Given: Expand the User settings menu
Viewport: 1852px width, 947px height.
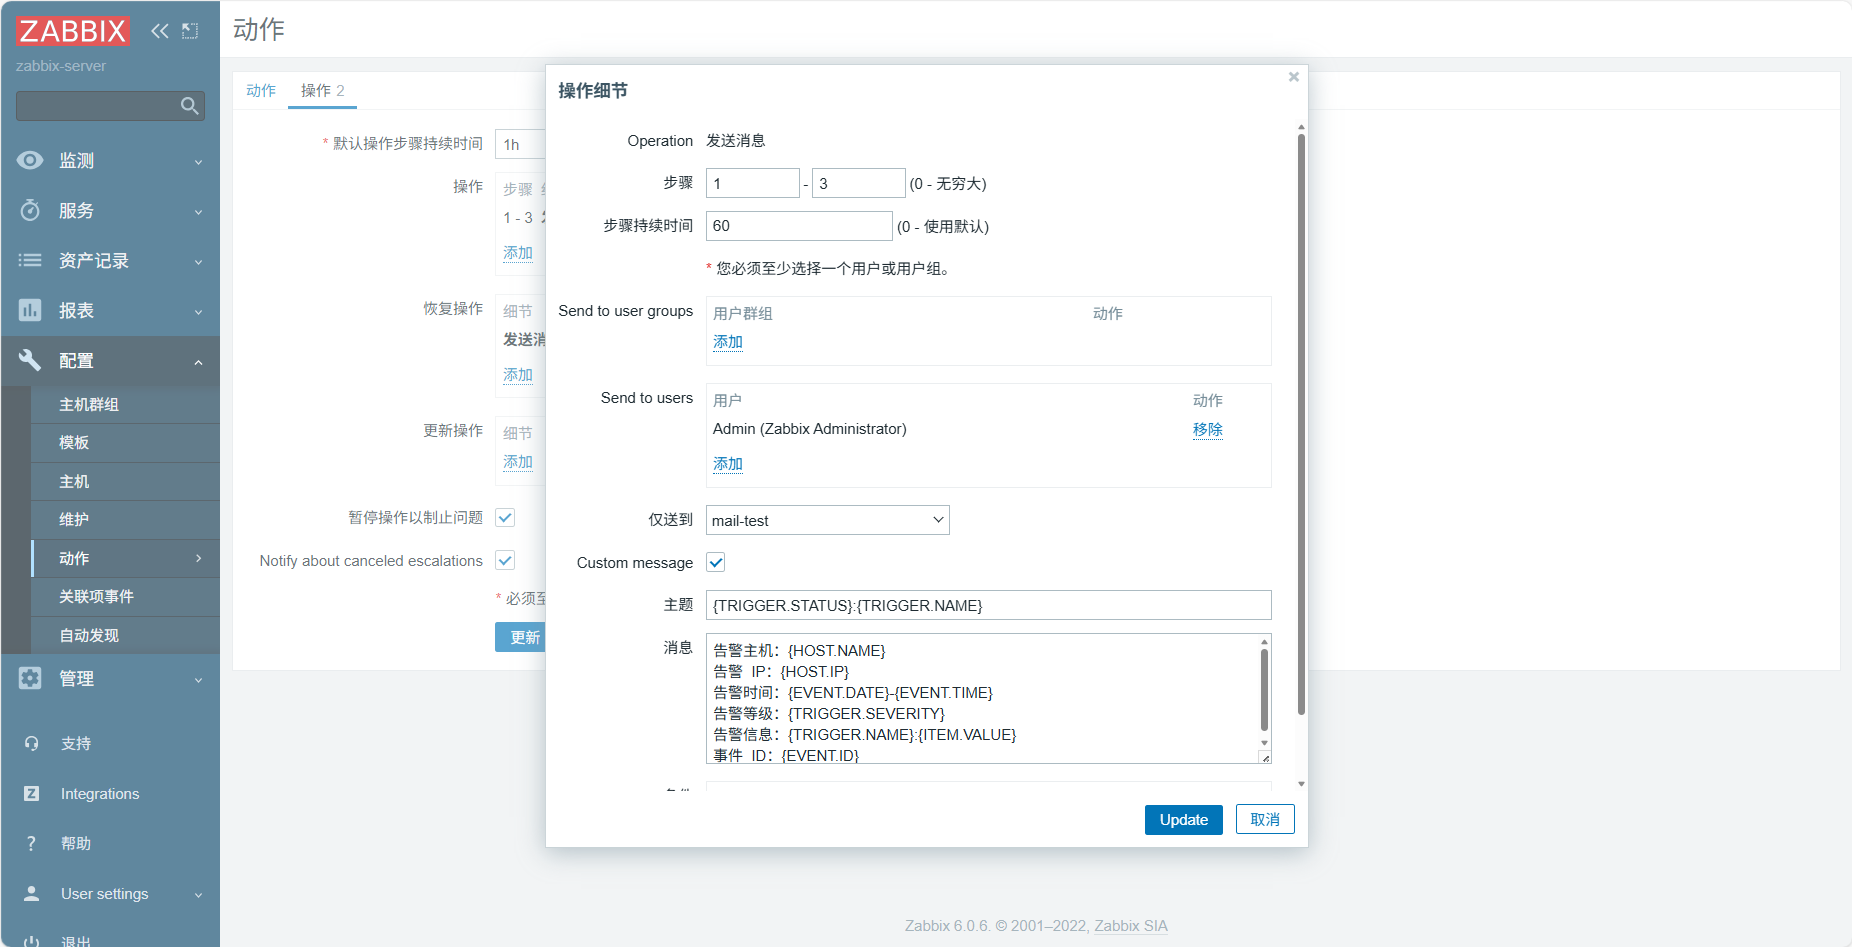Looking at the screenshot, I should [x=198, y=894].
